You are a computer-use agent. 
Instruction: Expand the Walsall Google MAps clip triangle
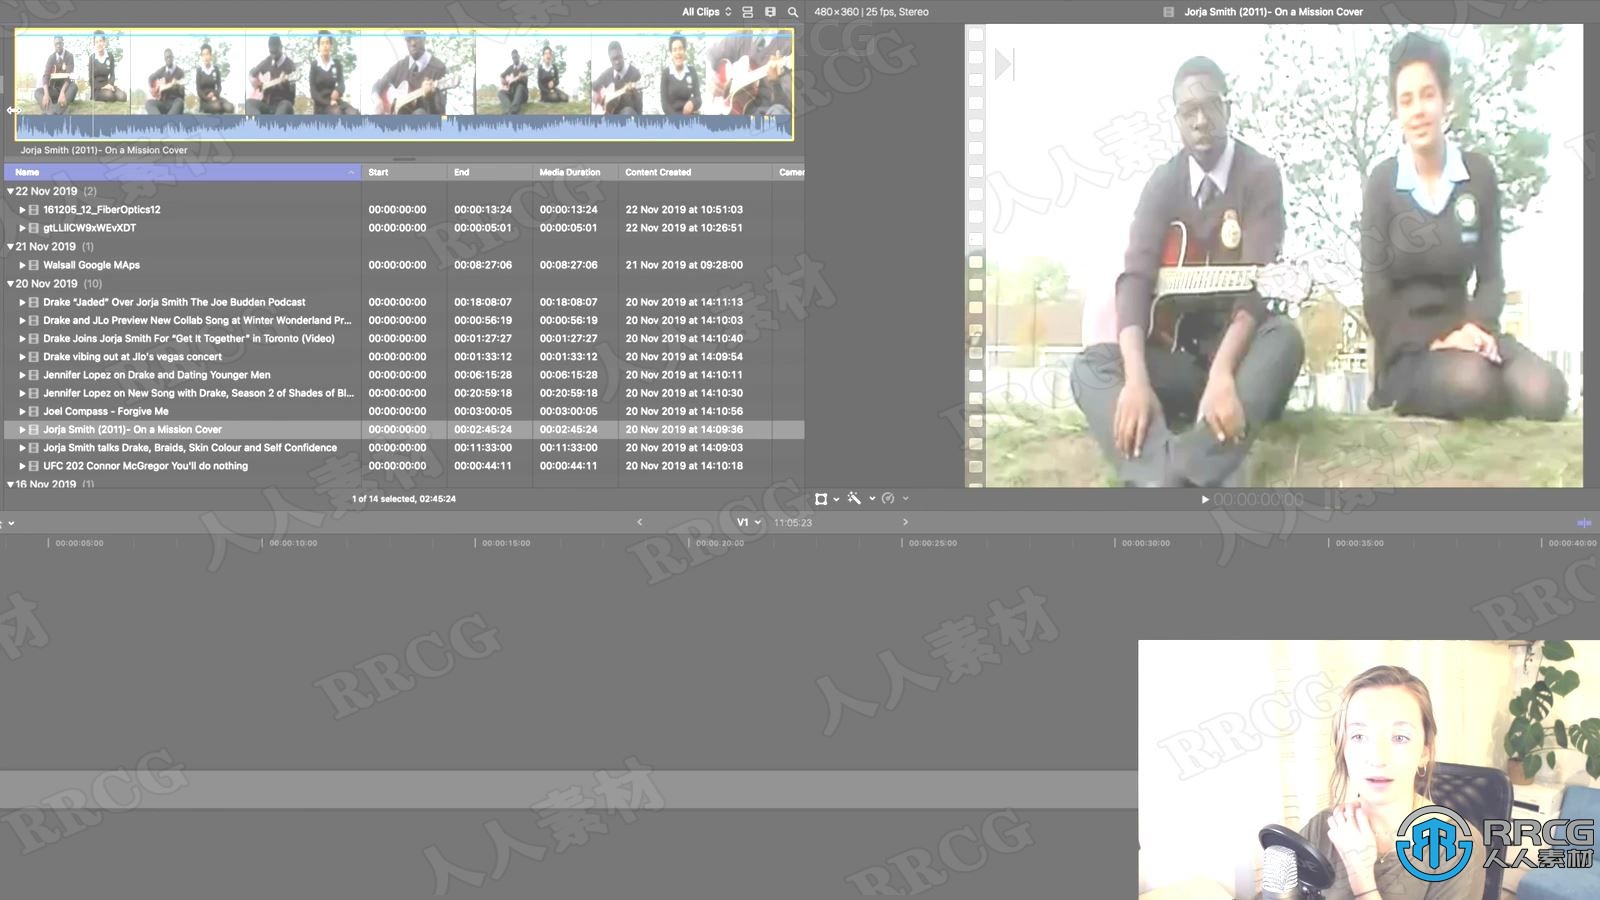(x=22, y=265)
